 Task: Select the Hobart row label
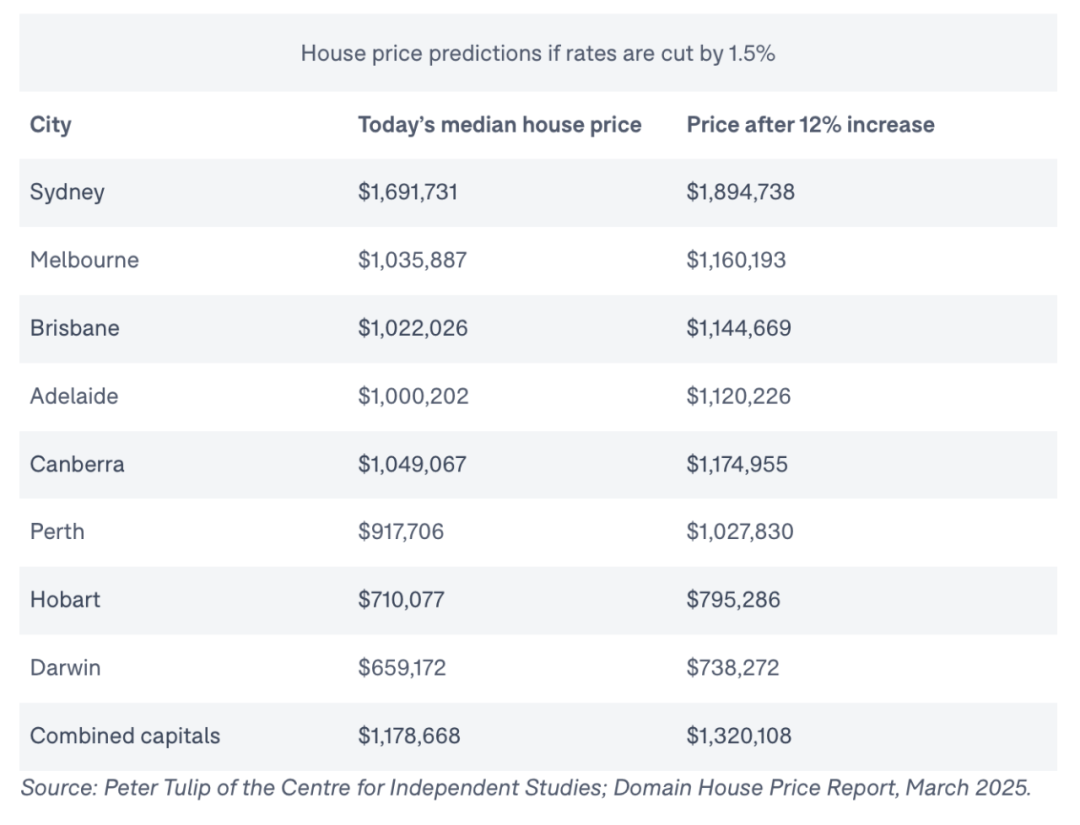click(x=65, y=600)
